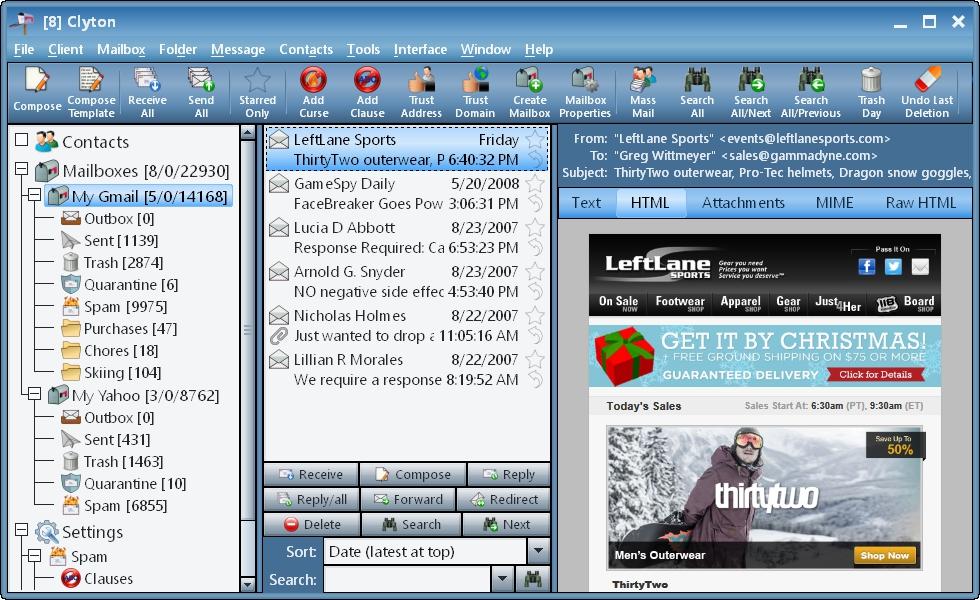This screenshot has width=980, height=600.
Task: Click the Redirect button
Action: pos(504,499)
